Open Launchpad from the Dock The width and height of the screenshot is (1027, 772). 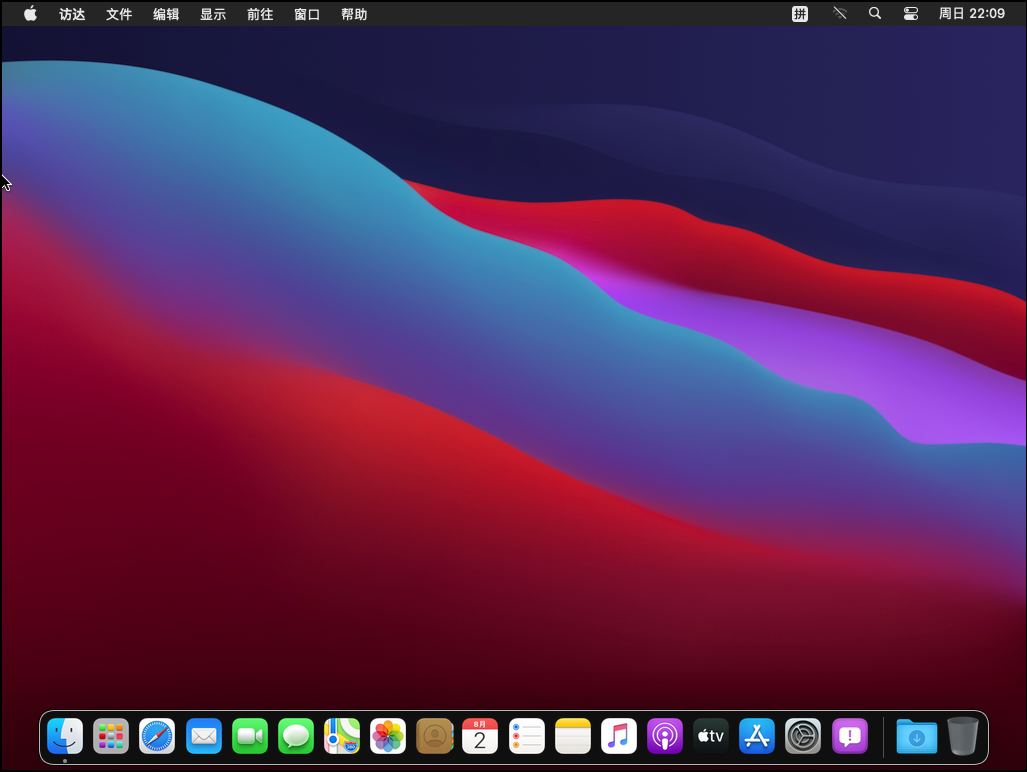(111, 736)
